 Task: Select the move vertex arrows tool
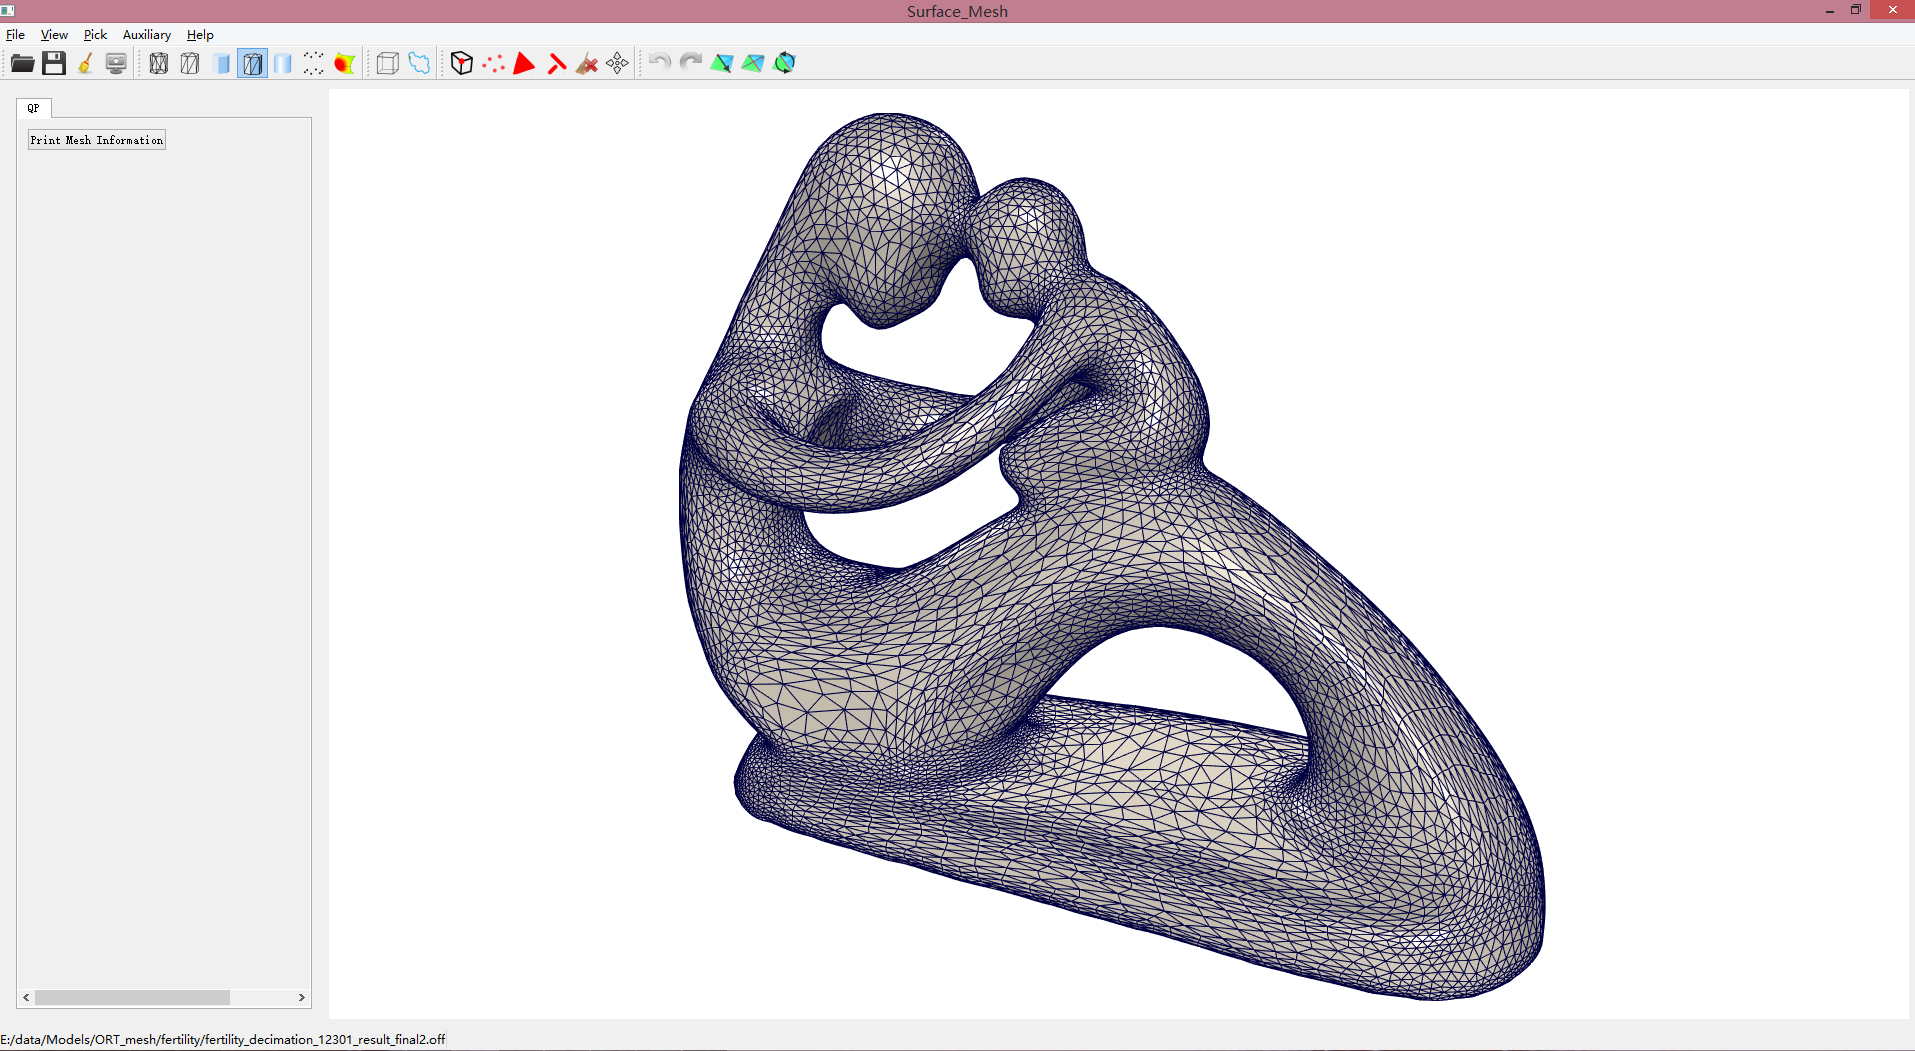[x=618, y=64]
